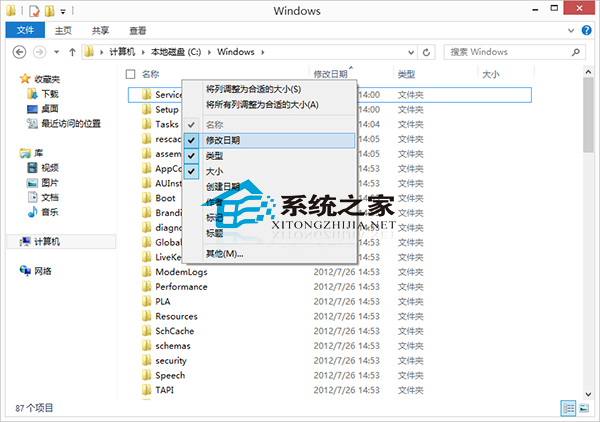Viewport: 600px width, 422px height.
Task: Toggle the select-all checkbox in header
Action: pos(130,74)
